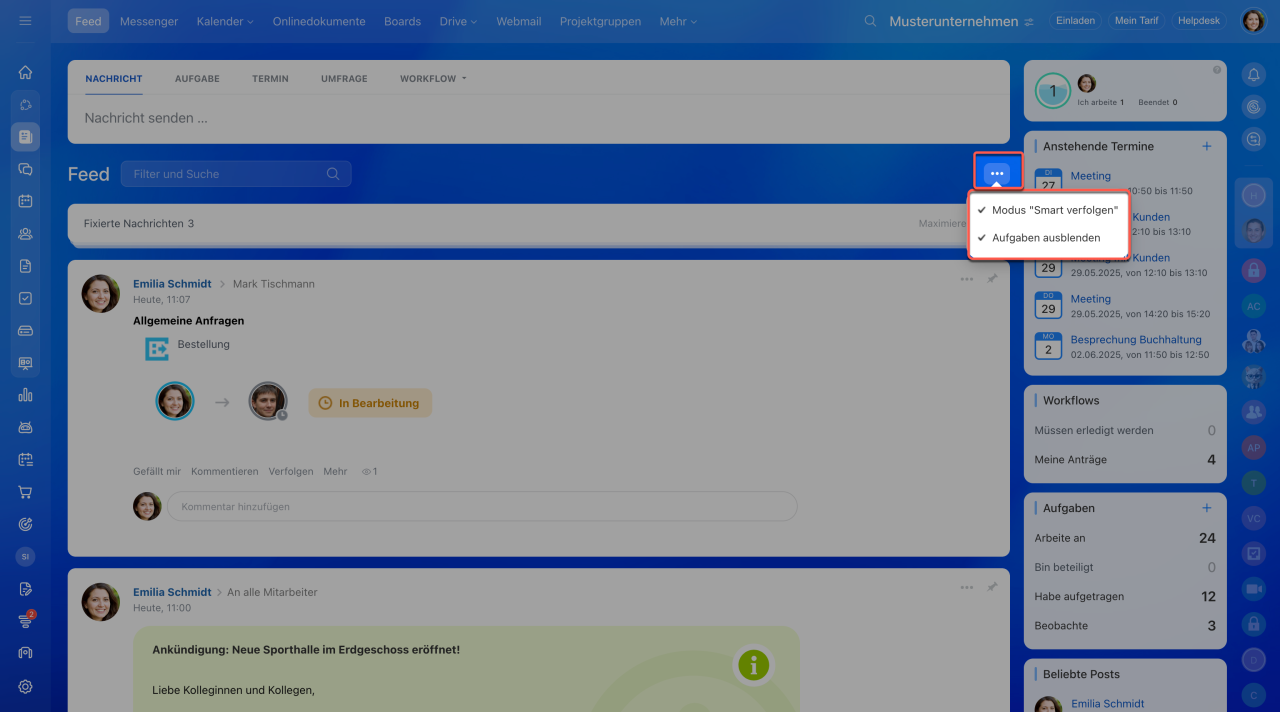Click the Nachricht senden message field
1280x712 pixels.
point(538,118)
